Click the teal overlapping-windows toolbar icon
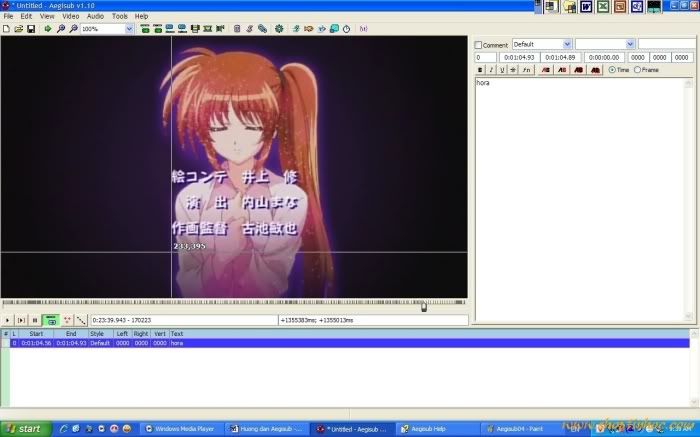This screenshot has height=437, width=700. pyautogui.click(x=334, y=29)
